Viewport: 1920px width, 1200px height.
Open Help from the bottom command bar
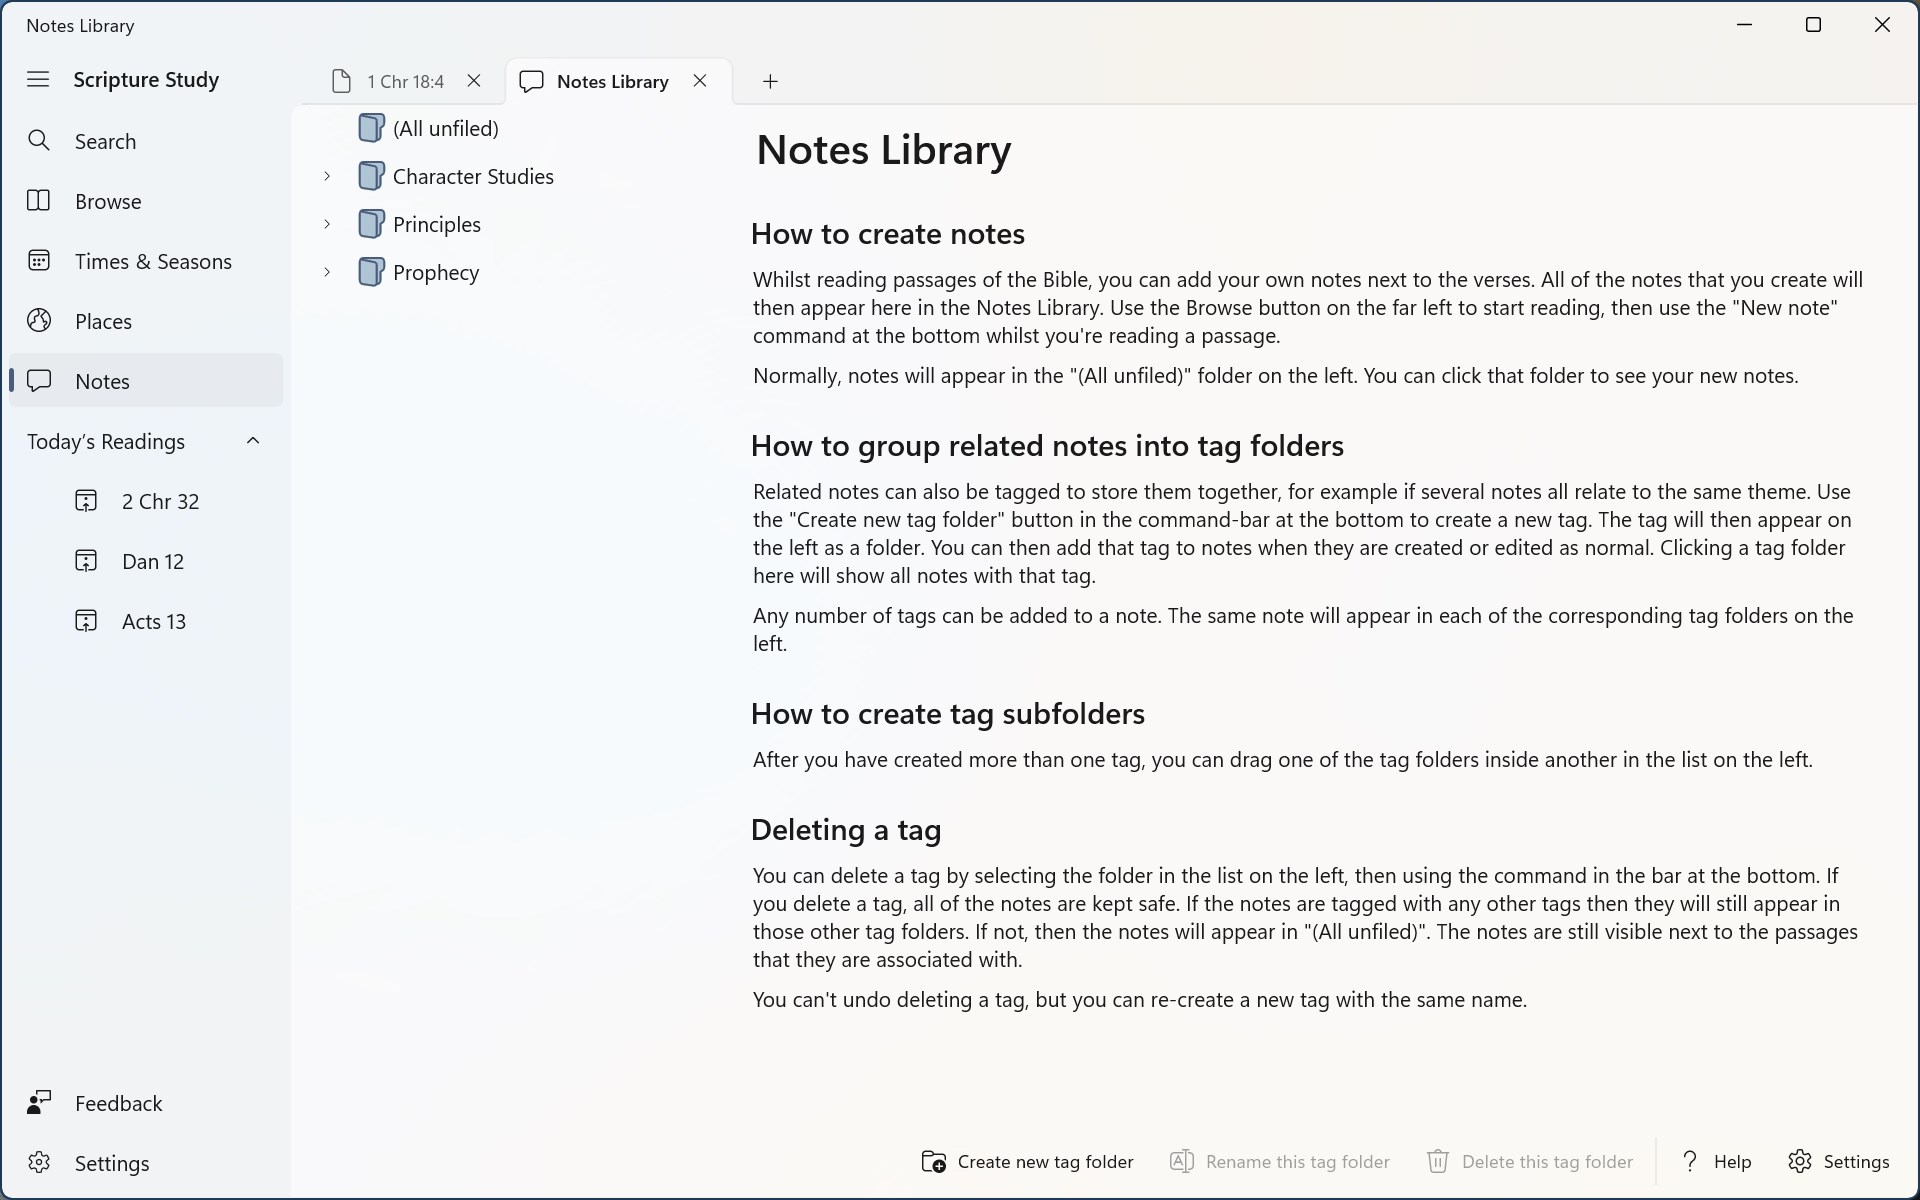(x=1716, y=1161)
